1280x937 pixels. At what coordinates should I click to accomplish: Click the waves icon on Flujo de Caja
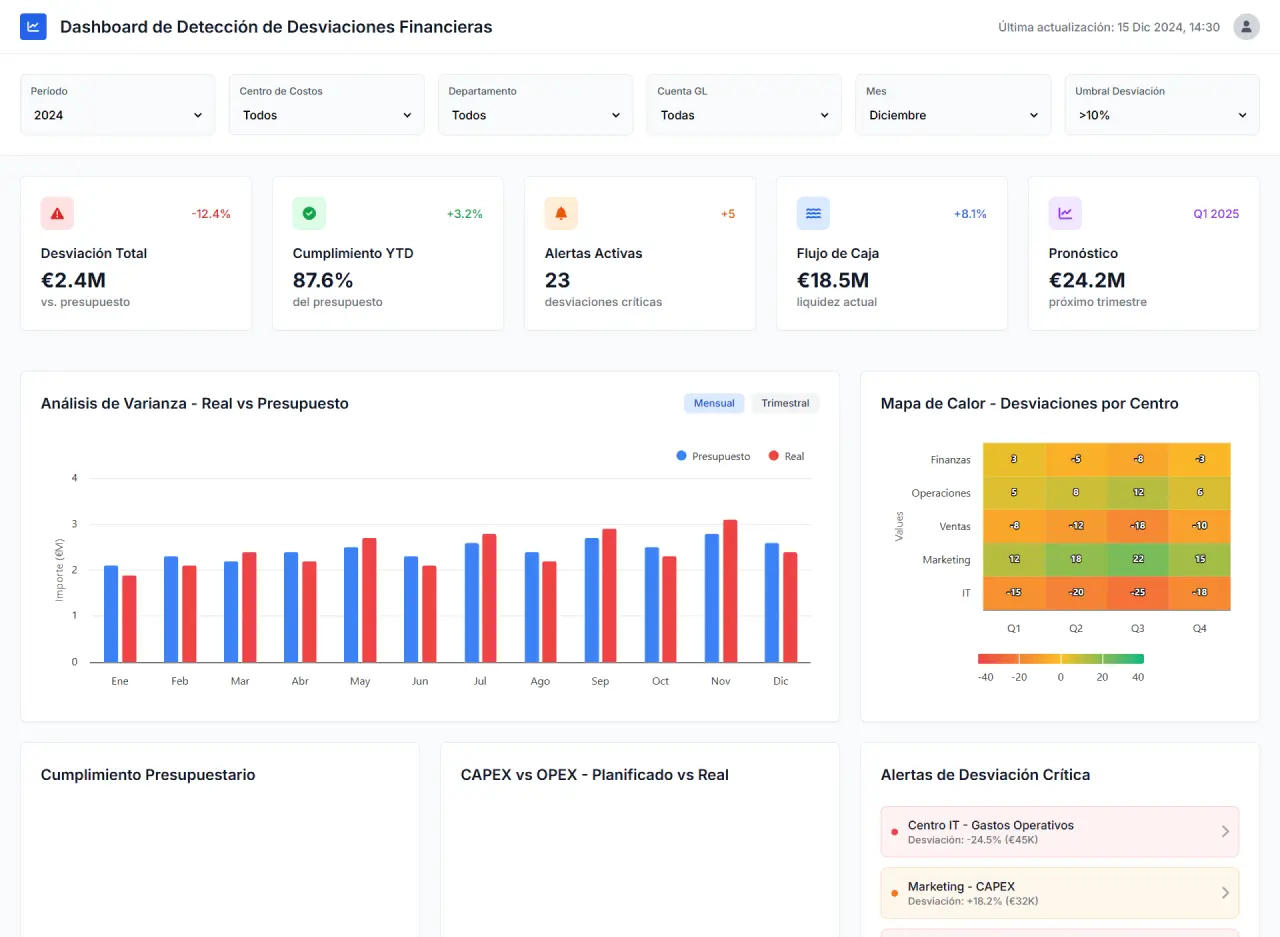813,213
